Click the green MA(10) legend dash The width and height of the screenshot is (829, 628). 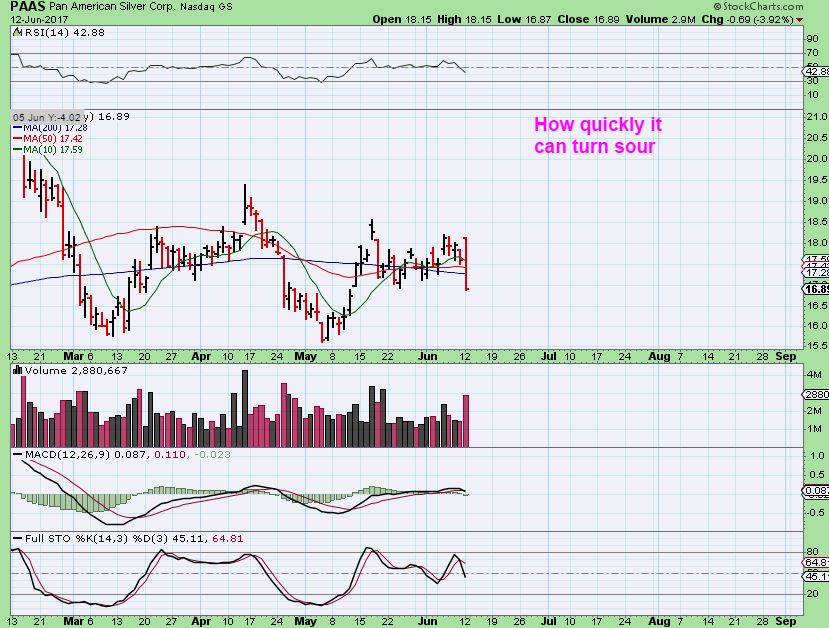[17, 150]
